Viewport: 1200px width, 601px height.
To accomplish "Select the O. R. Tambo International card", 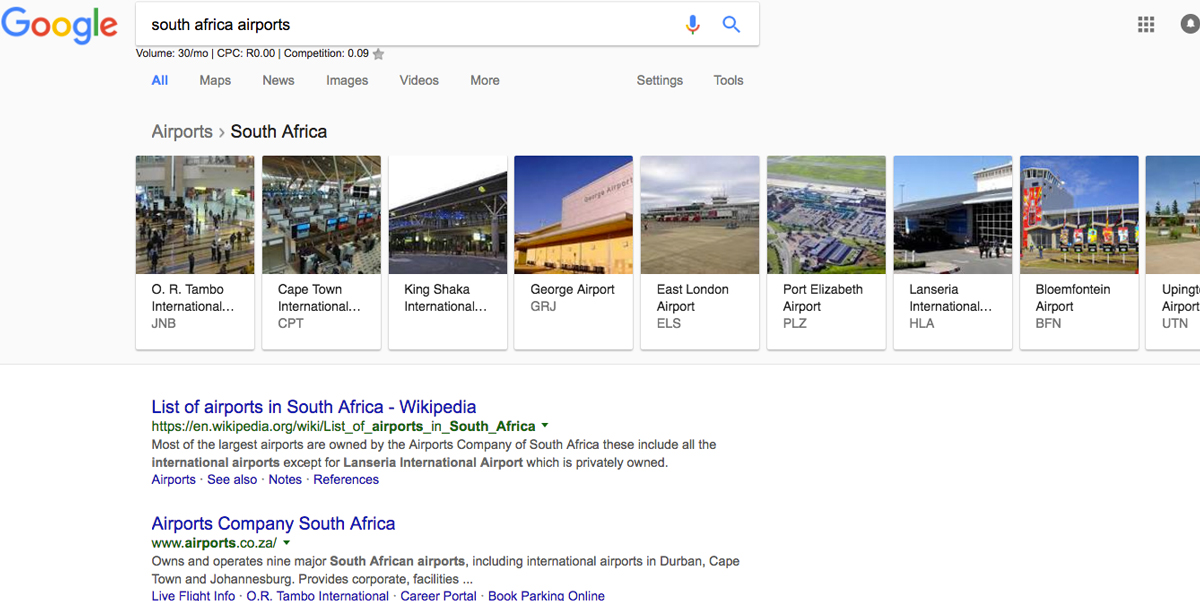I will [195, 252].
